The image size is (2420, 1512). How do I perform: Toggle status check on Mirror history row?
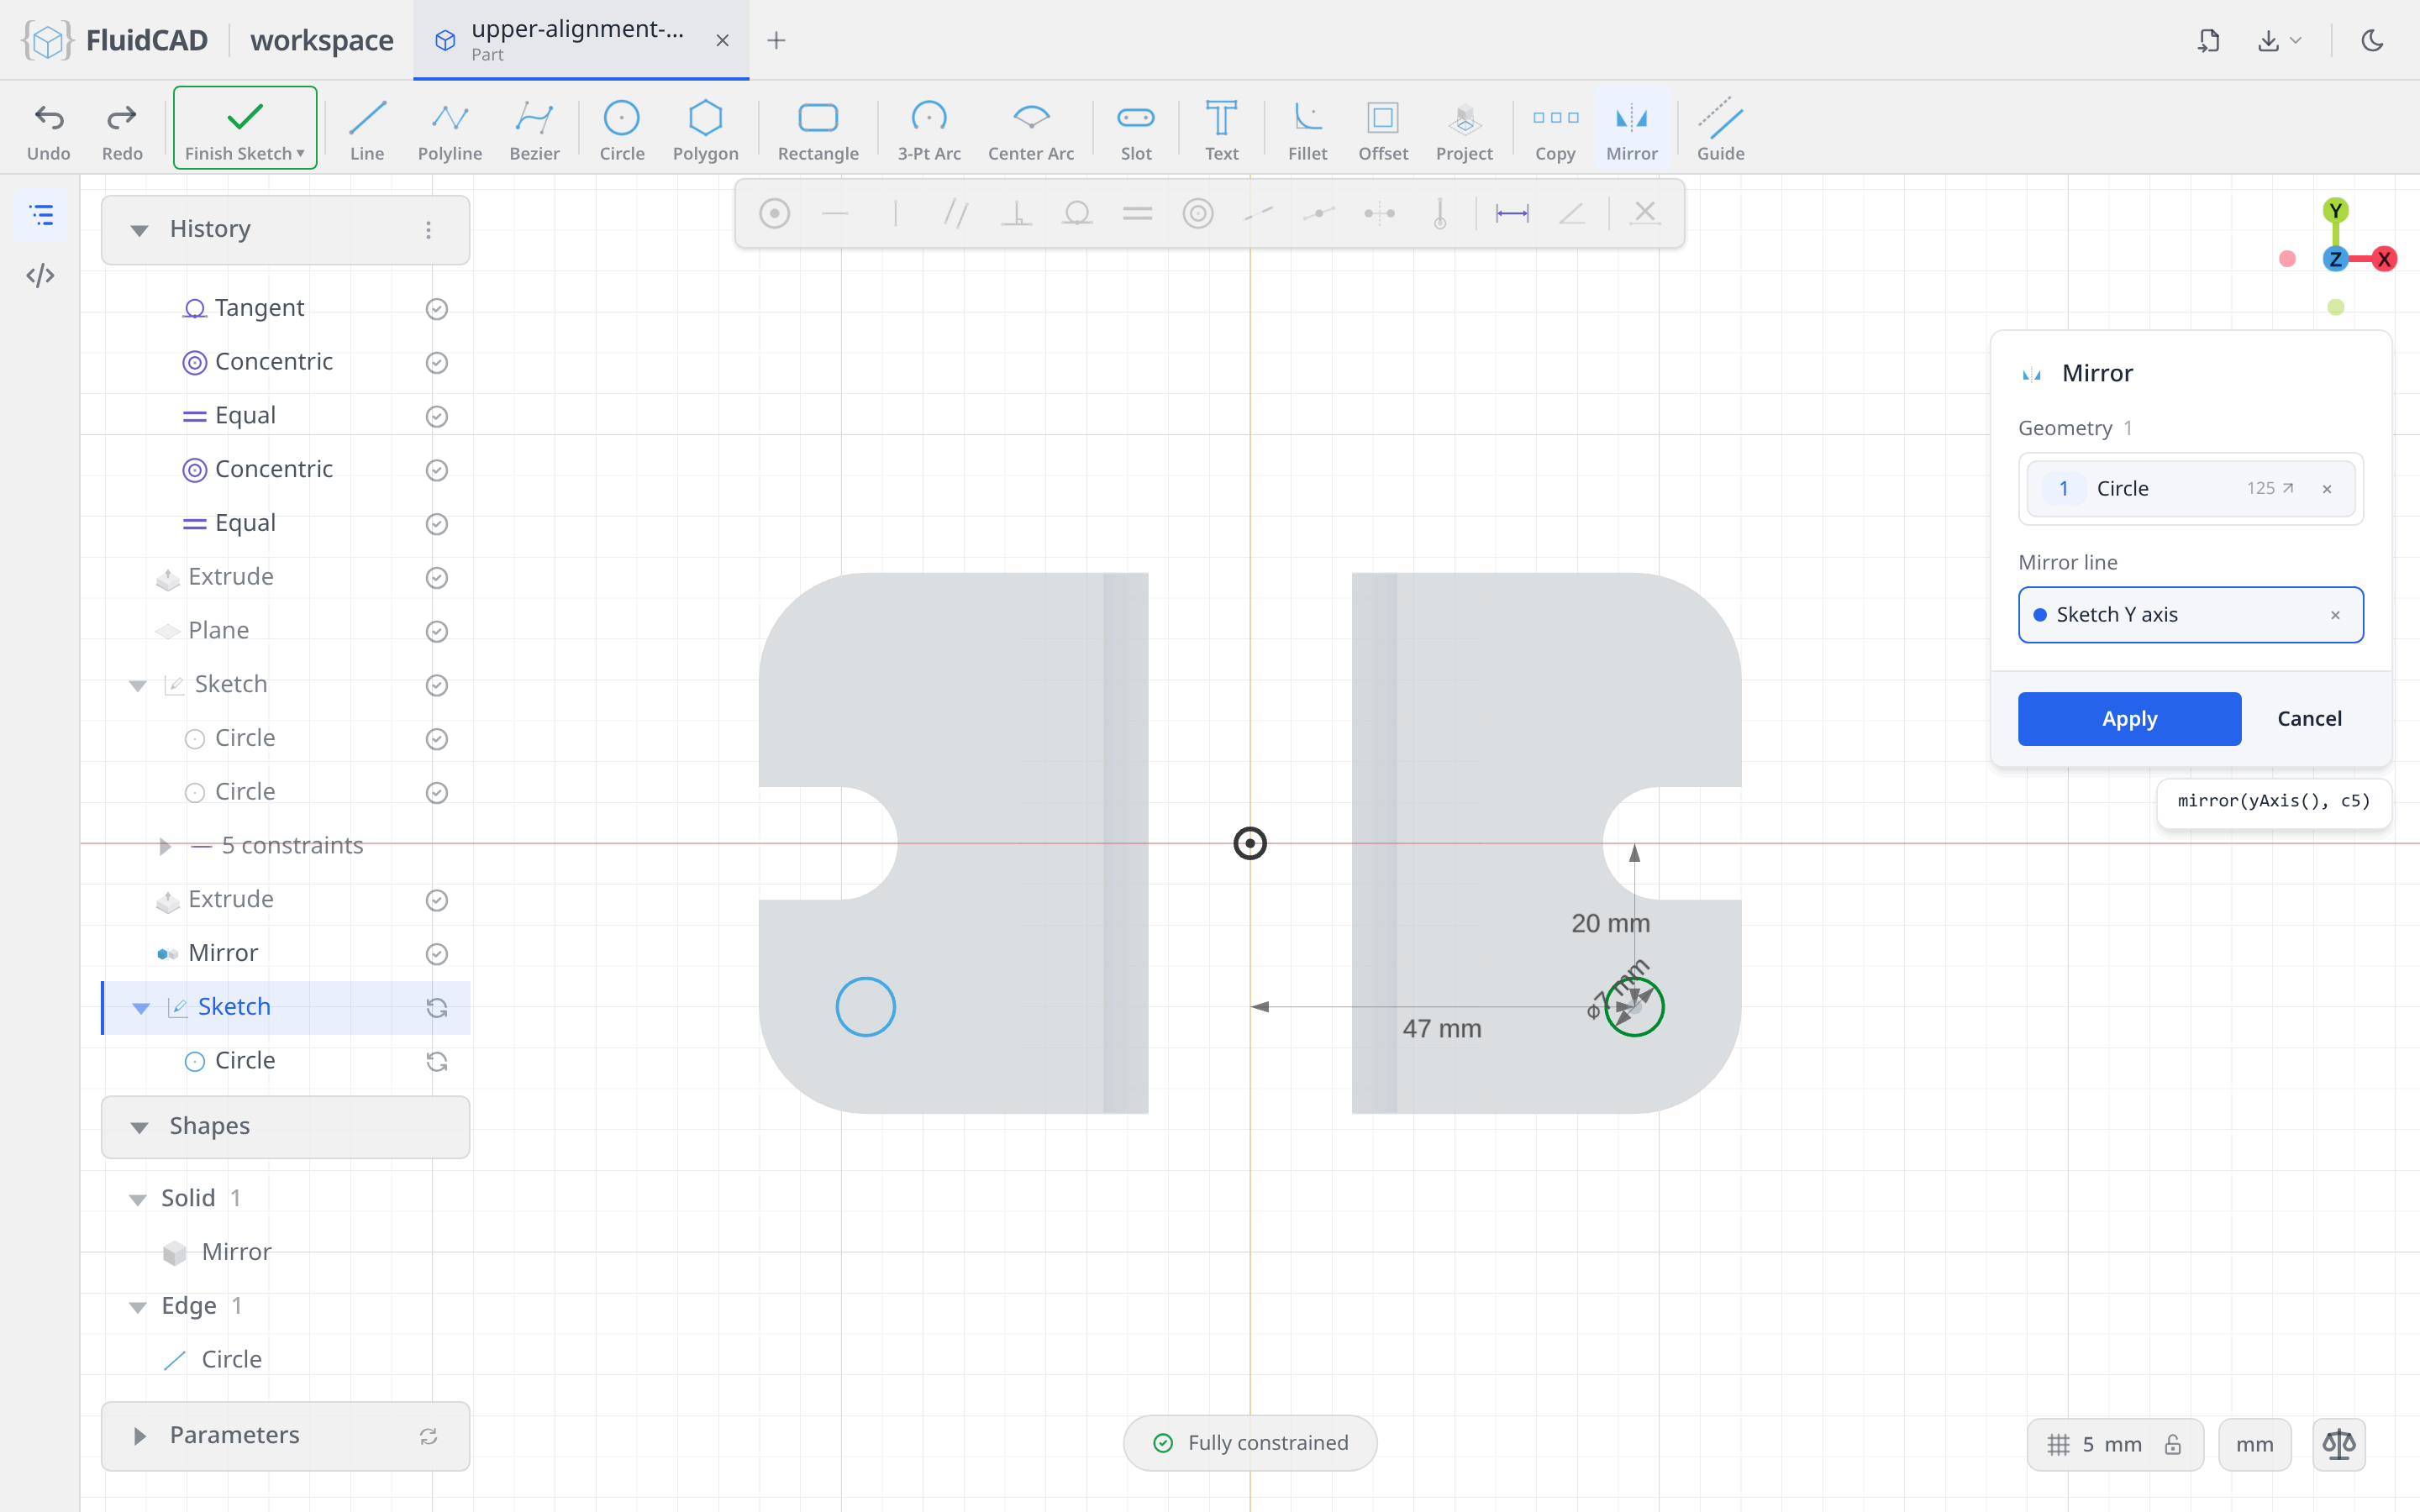(436, 954)
